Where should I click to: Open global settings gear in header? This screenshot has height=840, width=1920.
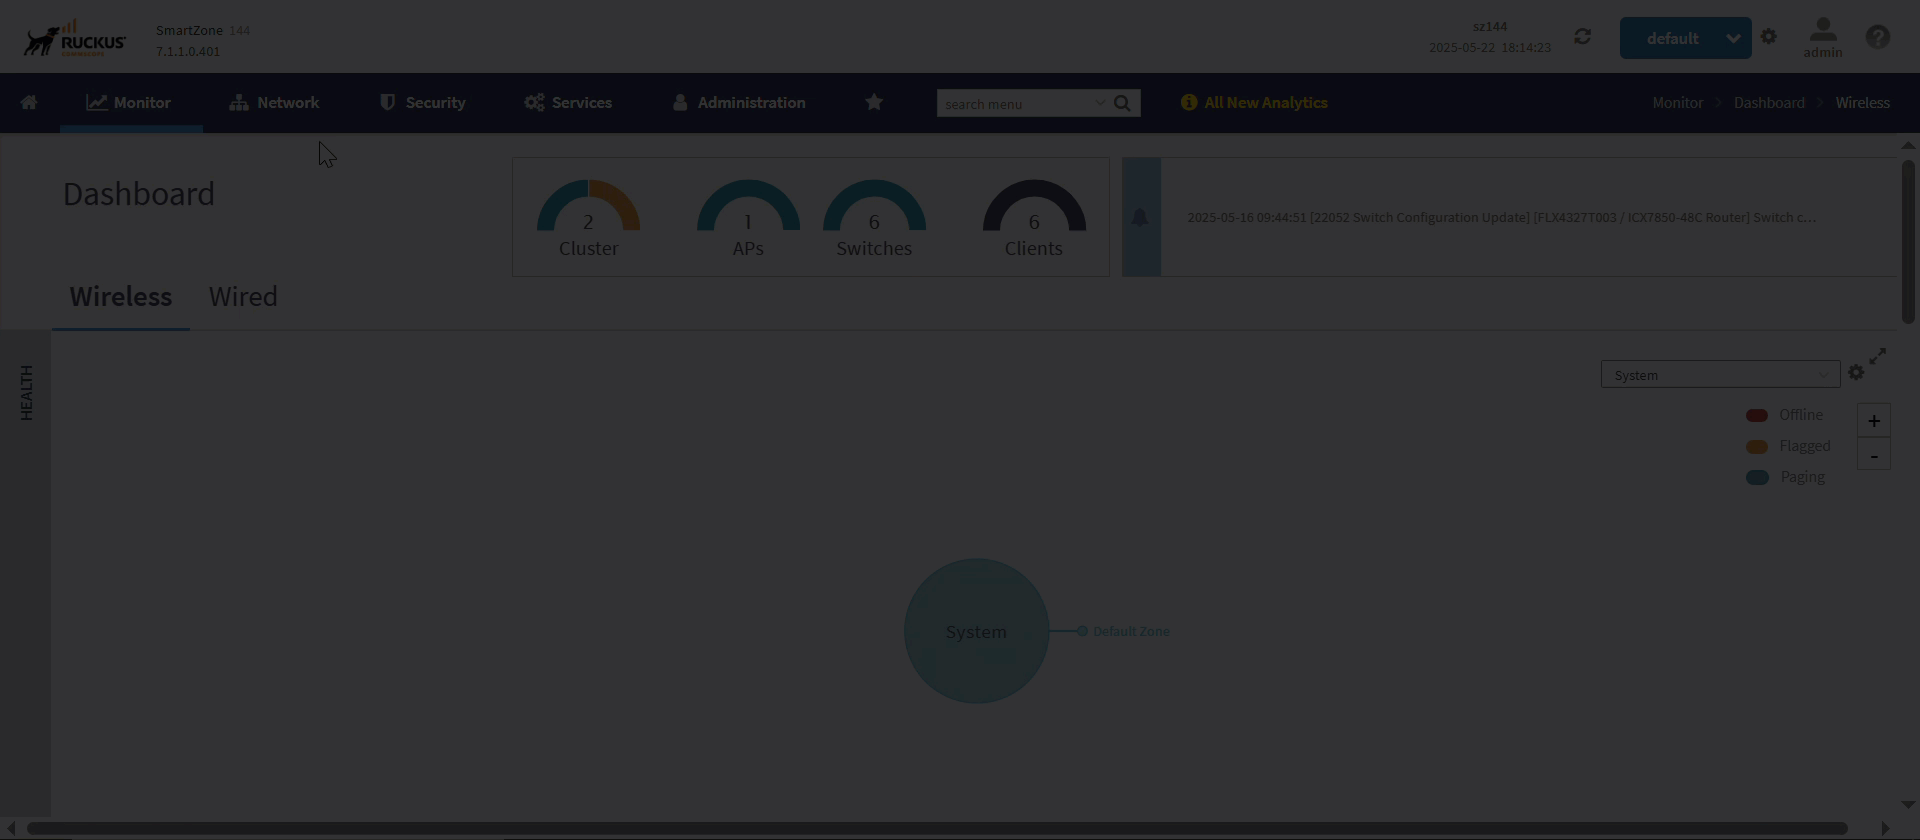[1769, 37]
